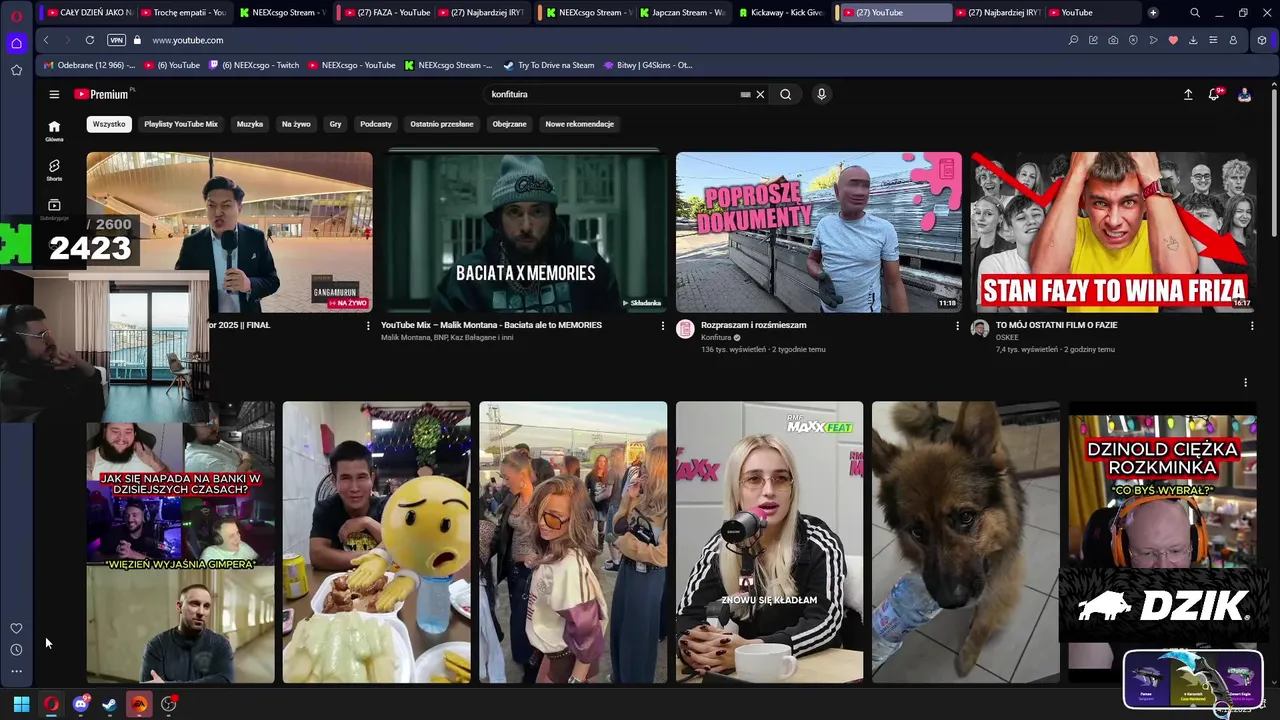The width and height of the screenshot is (1280, 720).
Task: Search tabs with magnifier in tab bar
Action: coord(1195,13)
